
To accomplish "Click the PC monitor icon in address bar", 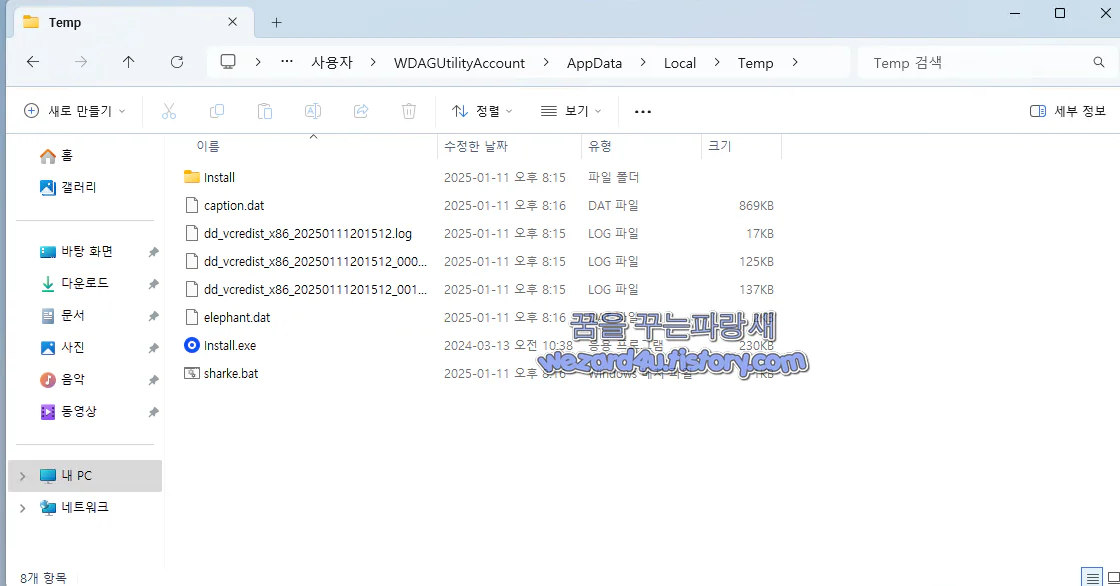I will 228,62.
